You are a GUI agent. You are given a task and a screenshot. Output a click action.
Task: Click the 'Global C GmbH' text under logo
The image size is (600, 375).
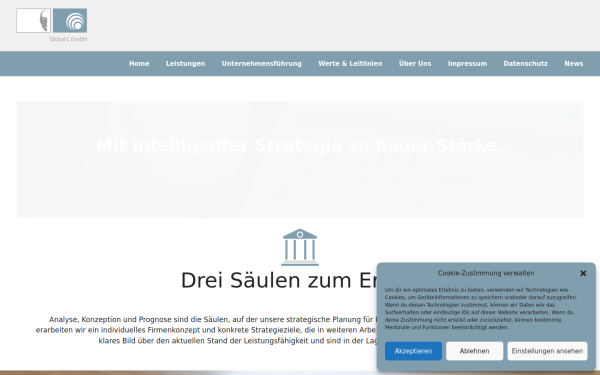click(68, 39)
